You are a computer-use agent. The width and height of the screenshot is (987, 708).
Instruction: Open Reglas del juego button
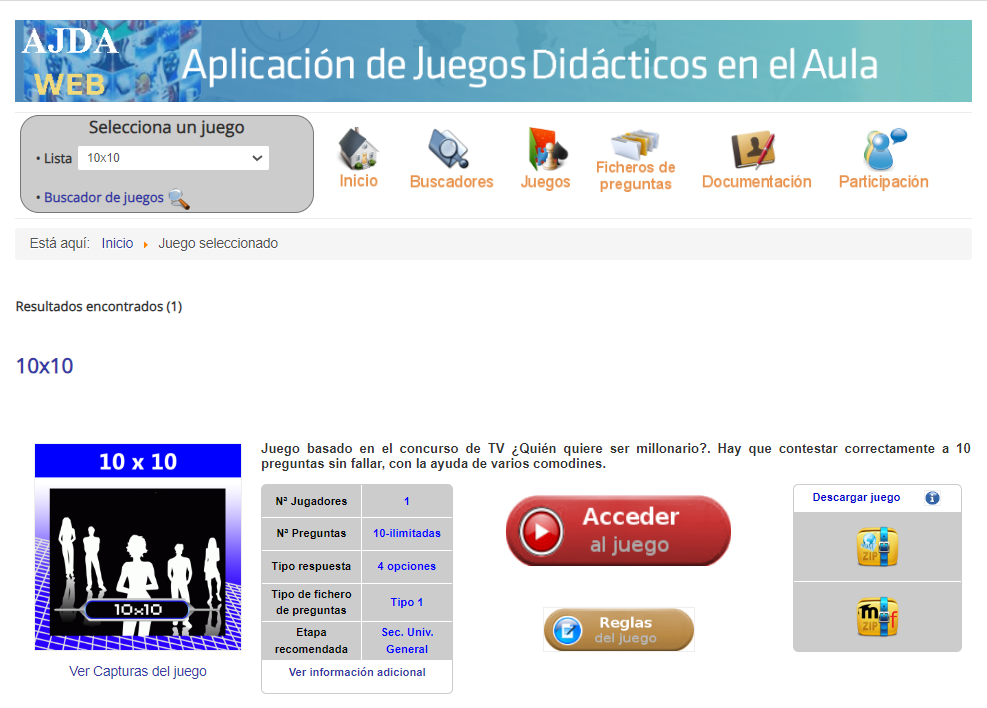pos(619,630)
